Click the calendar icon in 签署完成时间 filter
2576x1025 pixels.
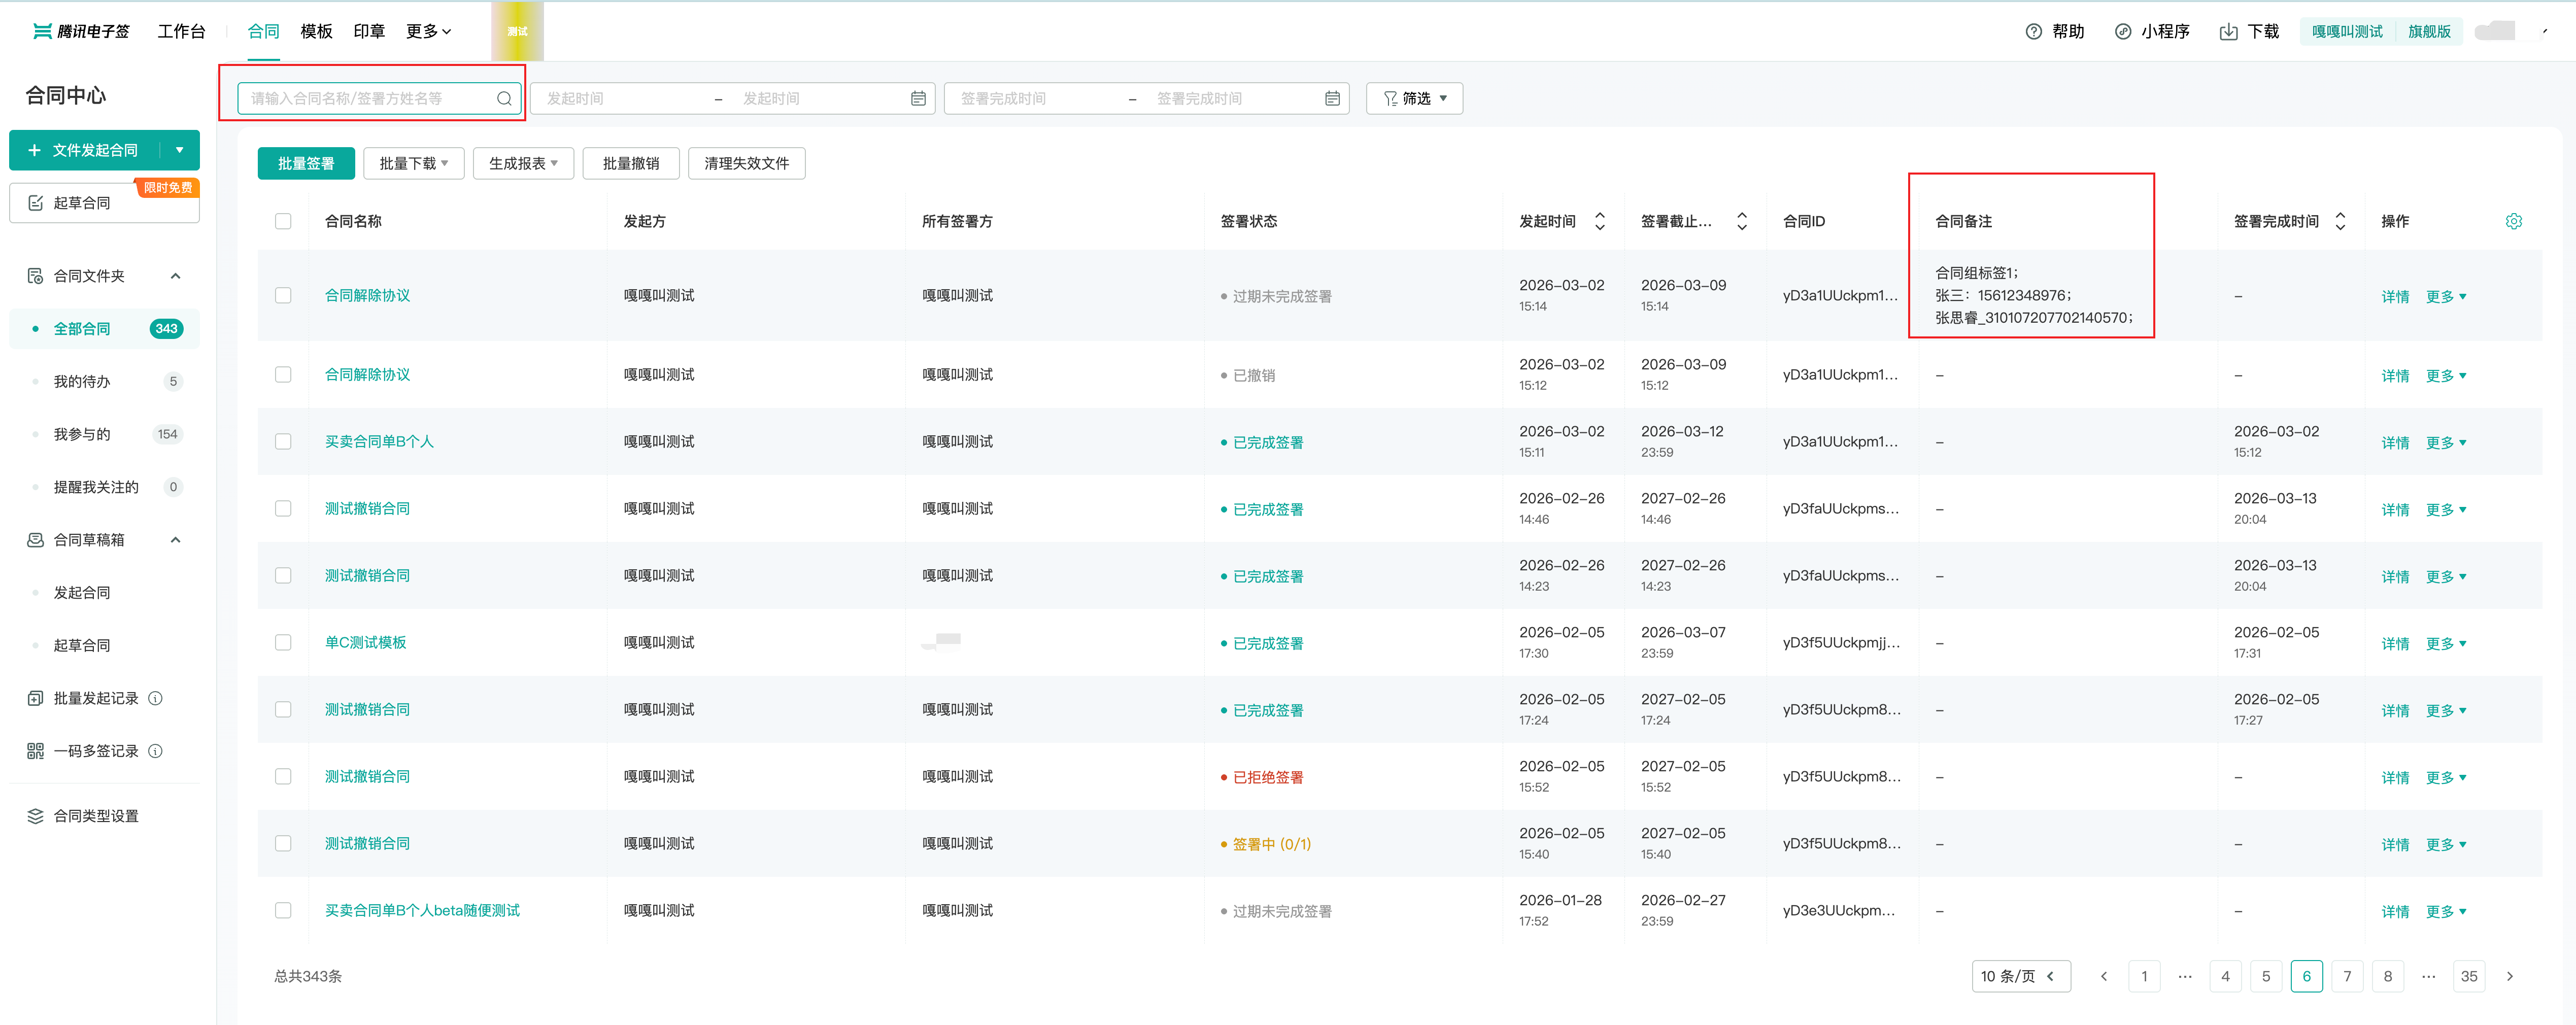tap(1332, 99)
